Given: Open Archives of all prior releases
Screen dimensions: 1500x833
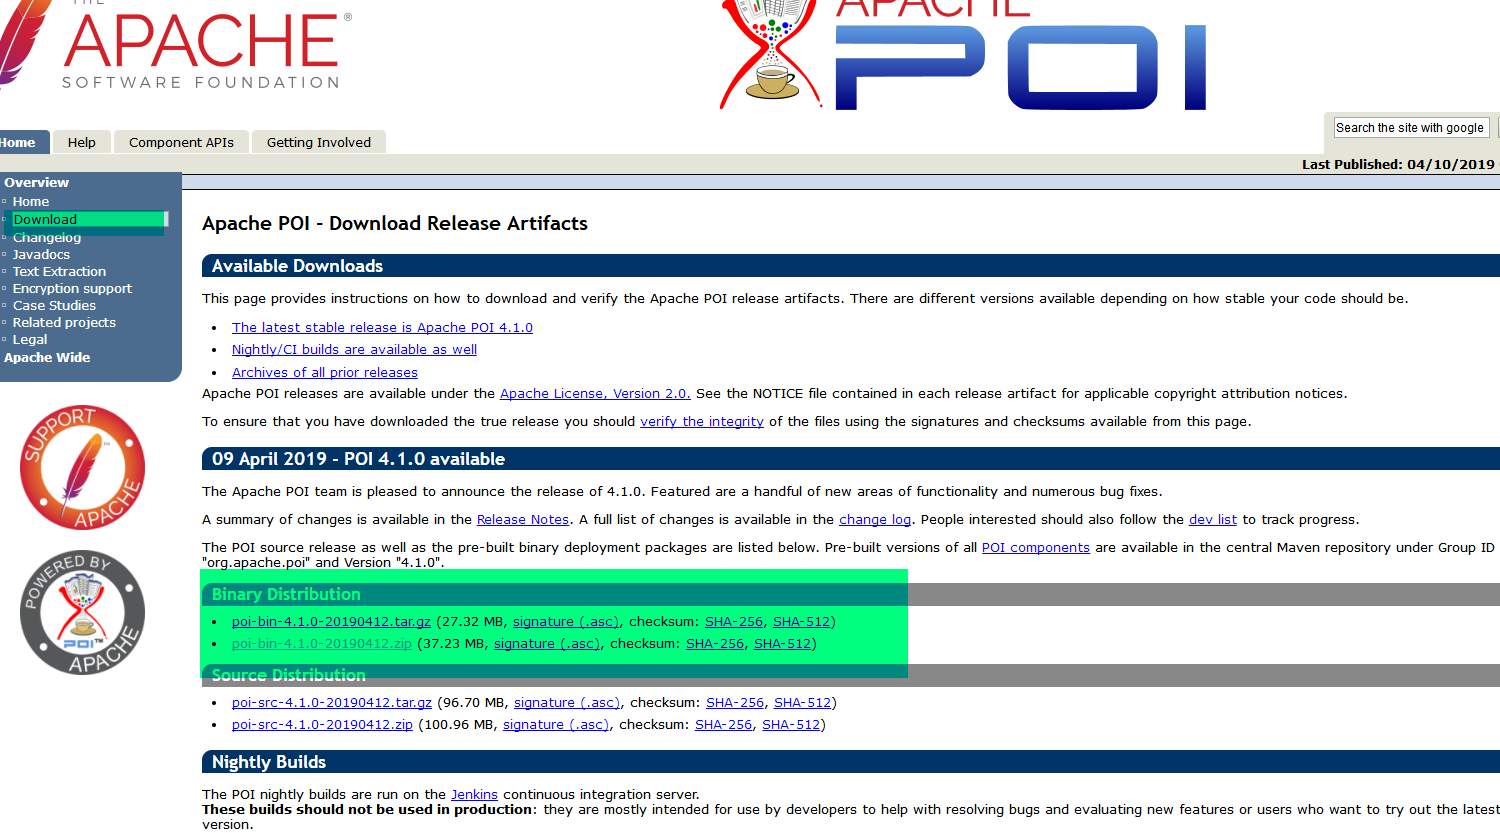Looking at the screenshot, I should (324, 371).
